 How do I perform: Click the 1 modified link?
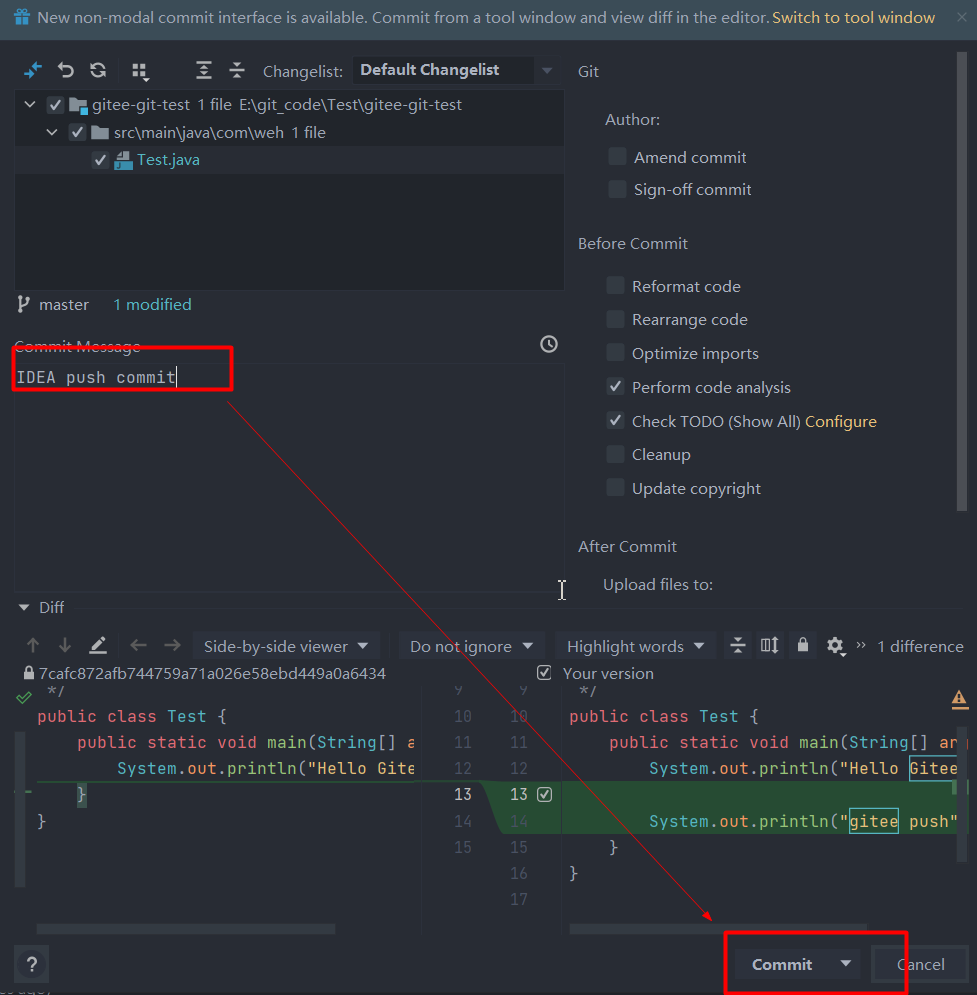tap(152, 305)
